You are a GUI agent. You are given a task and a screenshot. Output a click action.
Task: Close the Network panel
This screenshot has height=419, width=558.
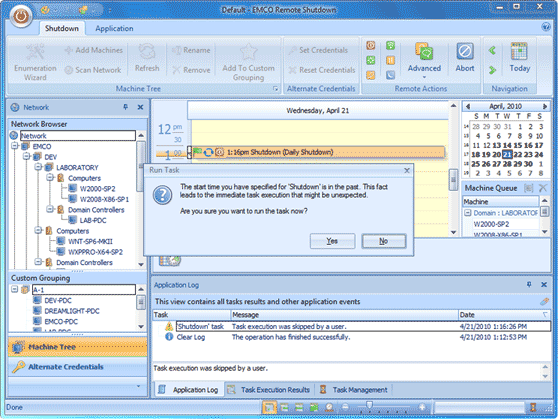pos(140,107)
